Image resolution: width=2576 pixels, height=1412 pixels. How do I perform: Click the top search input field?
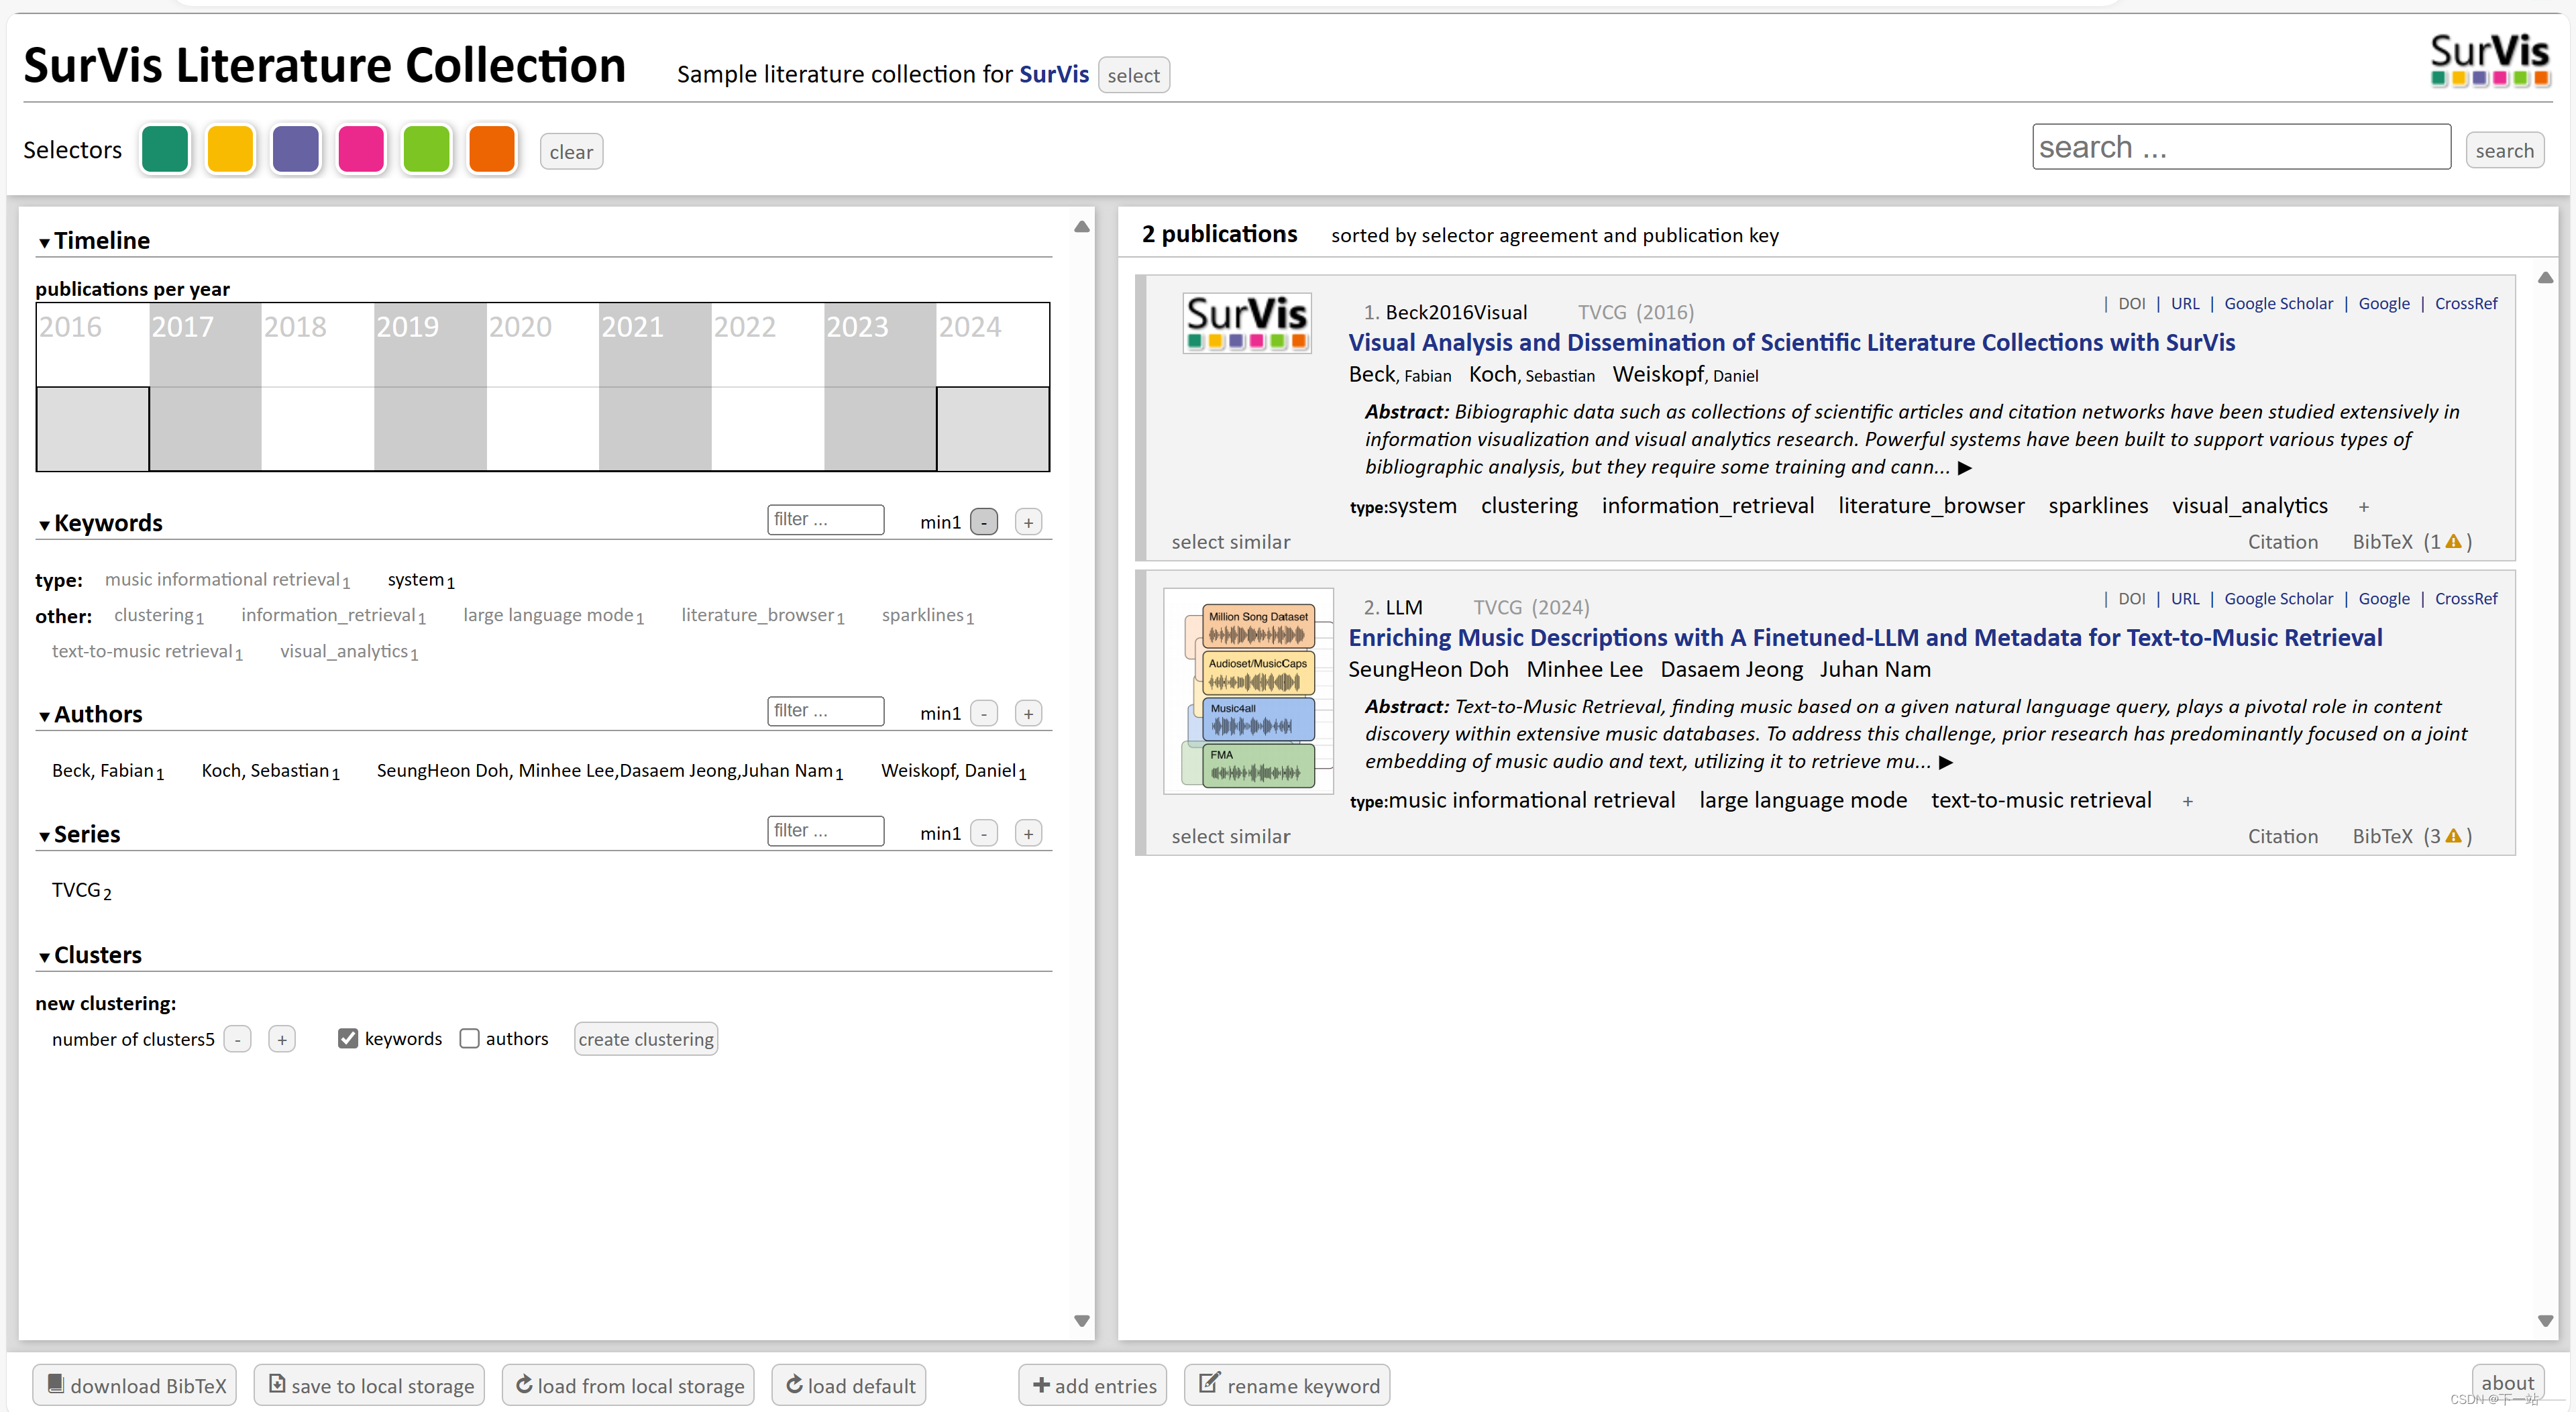pos(2240,147)
